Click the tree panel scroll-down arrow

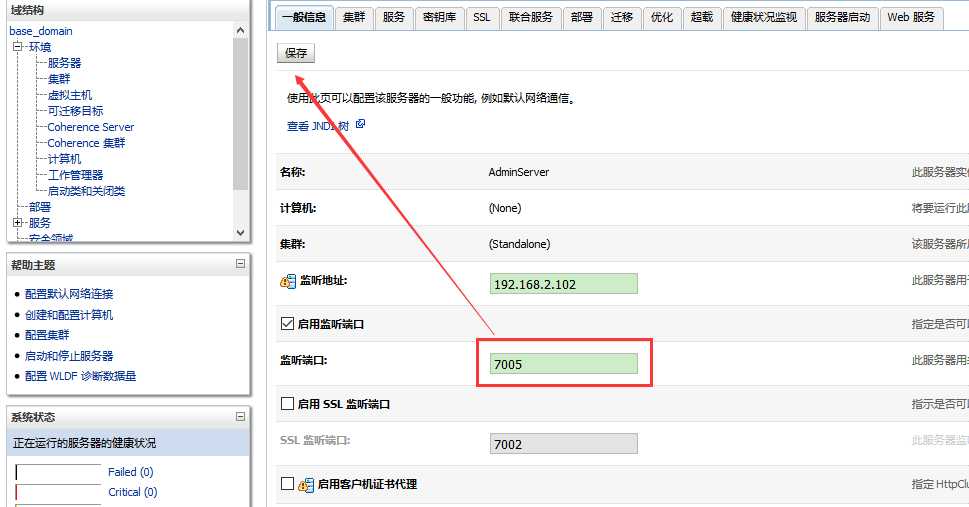pos(241,233)
